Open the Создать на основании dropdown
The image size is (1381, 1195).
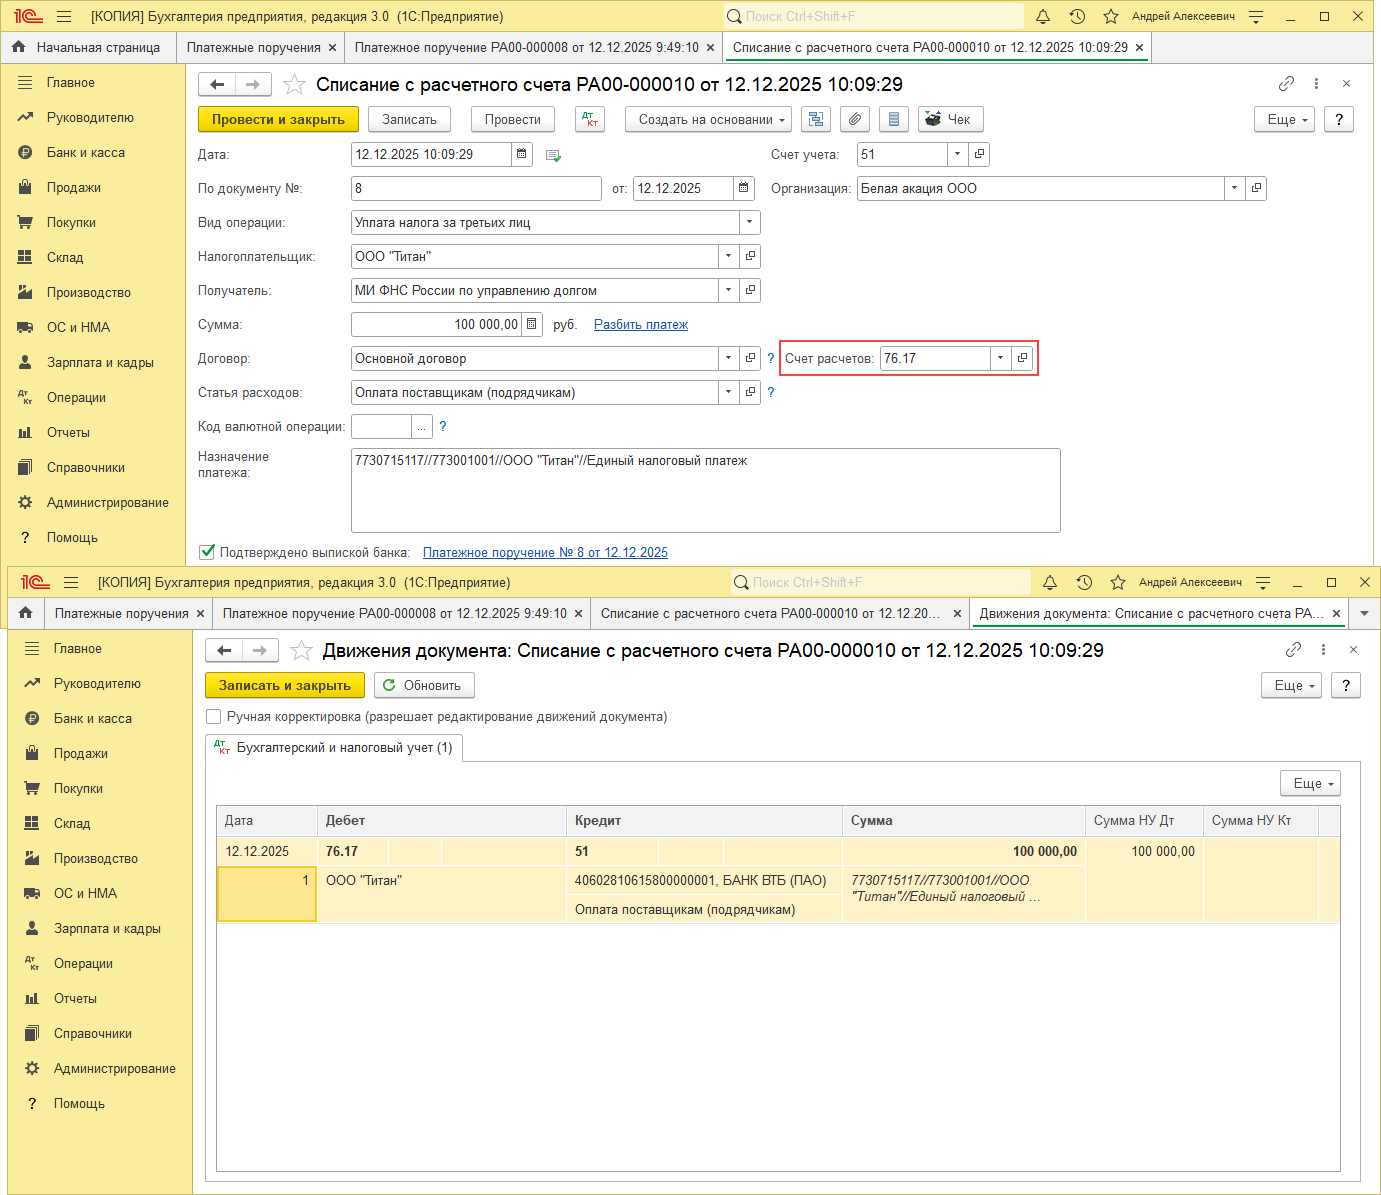tap(709, 119)
